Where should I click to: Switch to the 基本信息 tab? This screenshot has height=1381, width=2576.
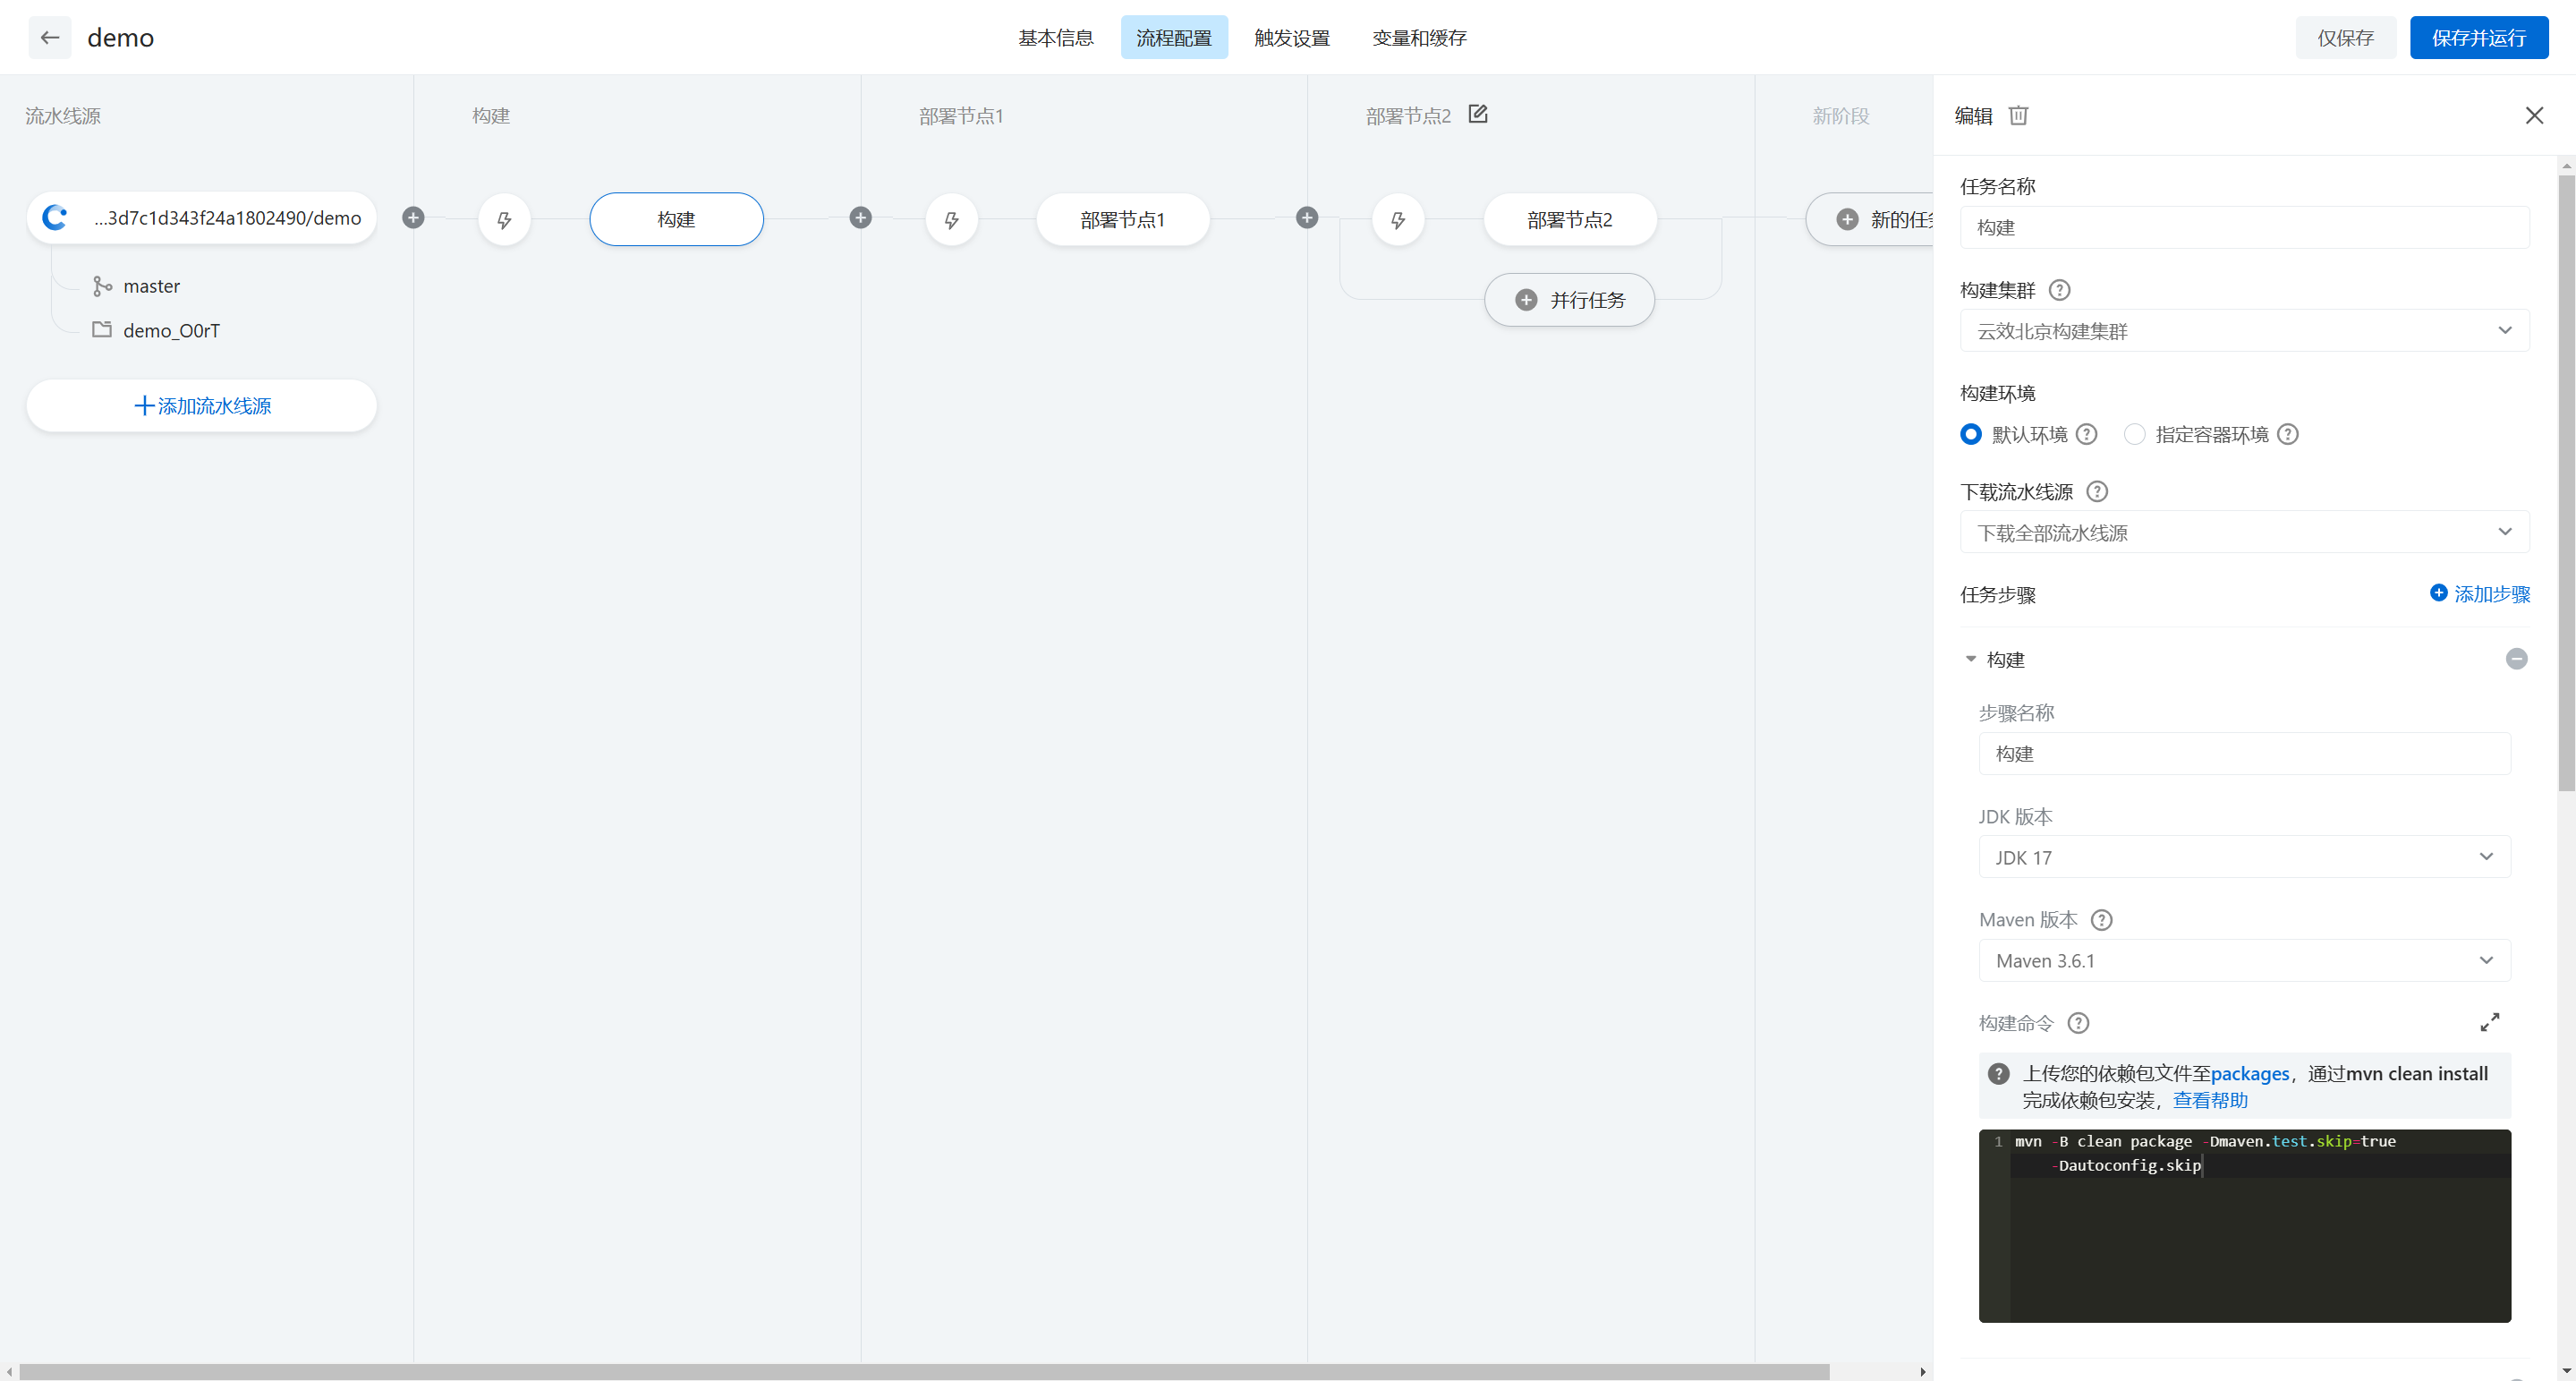point(1055,38)
